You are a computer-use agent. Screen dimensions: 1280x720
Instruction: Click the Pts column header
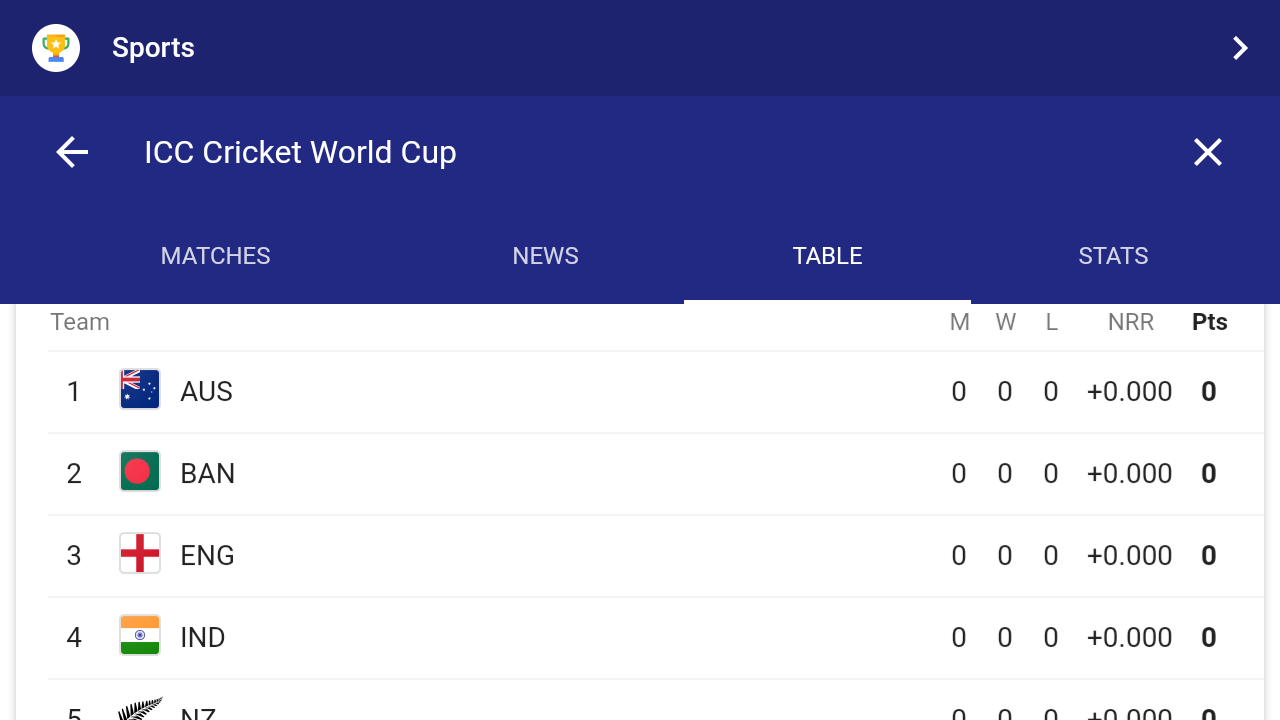(1209, 322)
